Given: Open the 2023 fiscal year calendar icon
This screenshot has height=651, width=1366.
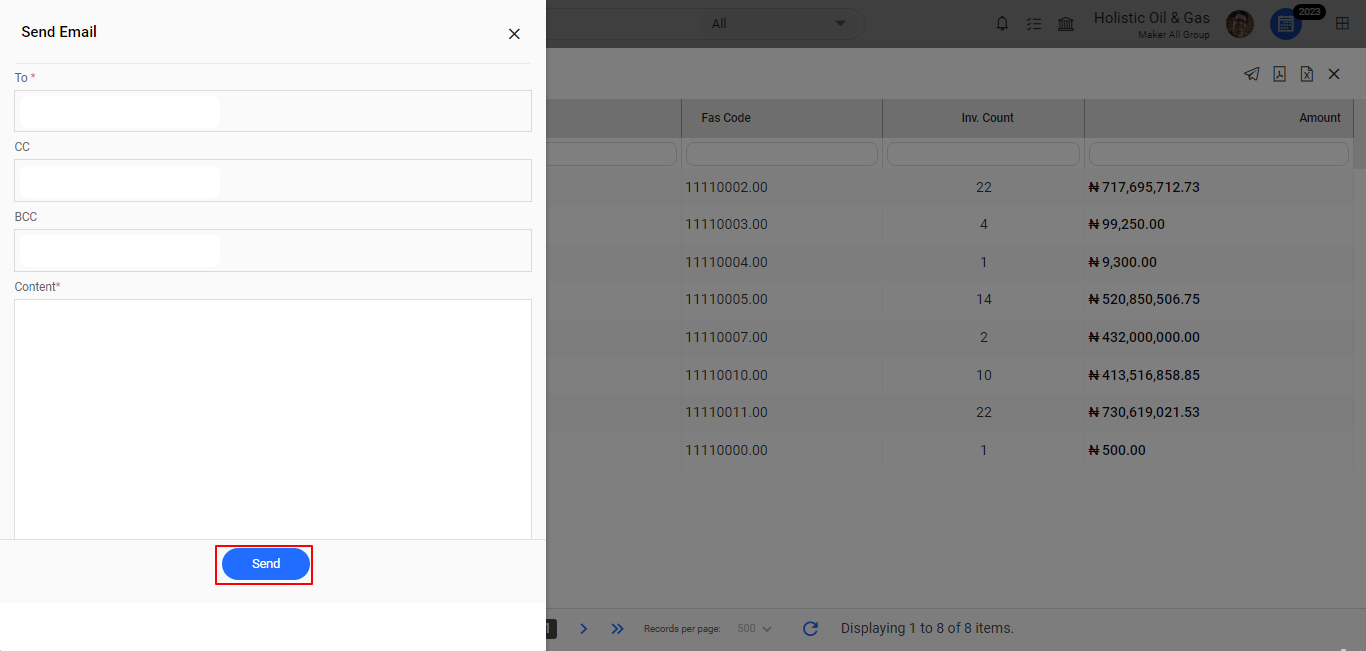Looking at the screenshot, I should coord(1286,24).
